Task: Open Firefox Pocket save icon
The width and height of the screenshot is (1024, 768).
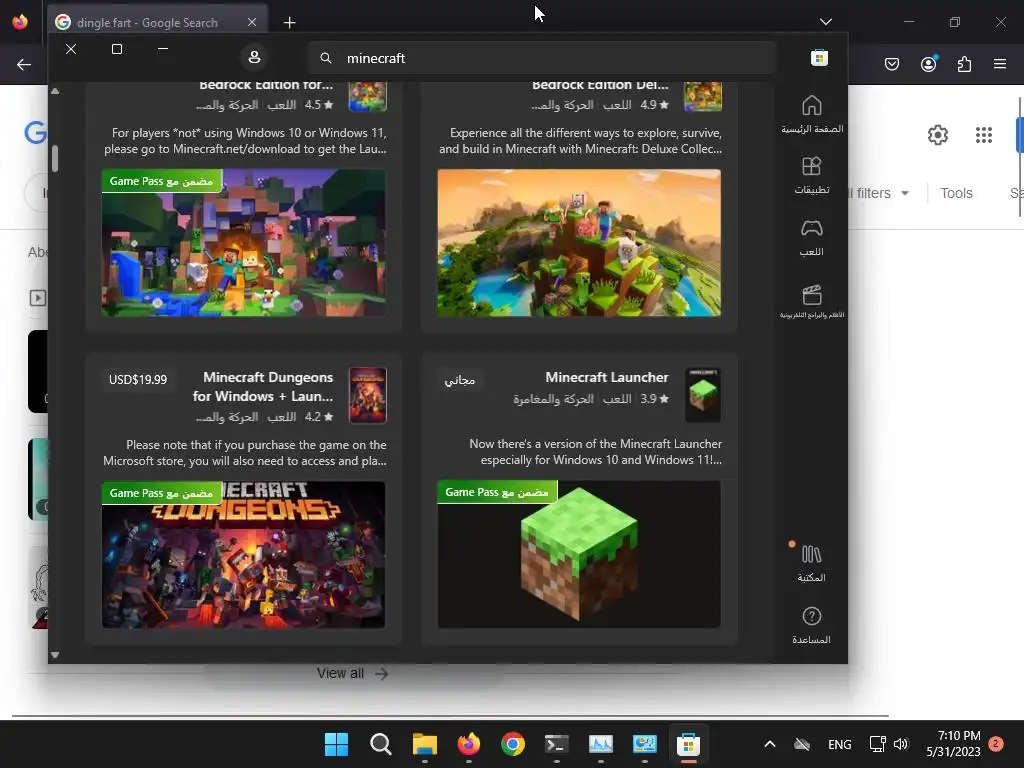Action: (x=891, y=64)
